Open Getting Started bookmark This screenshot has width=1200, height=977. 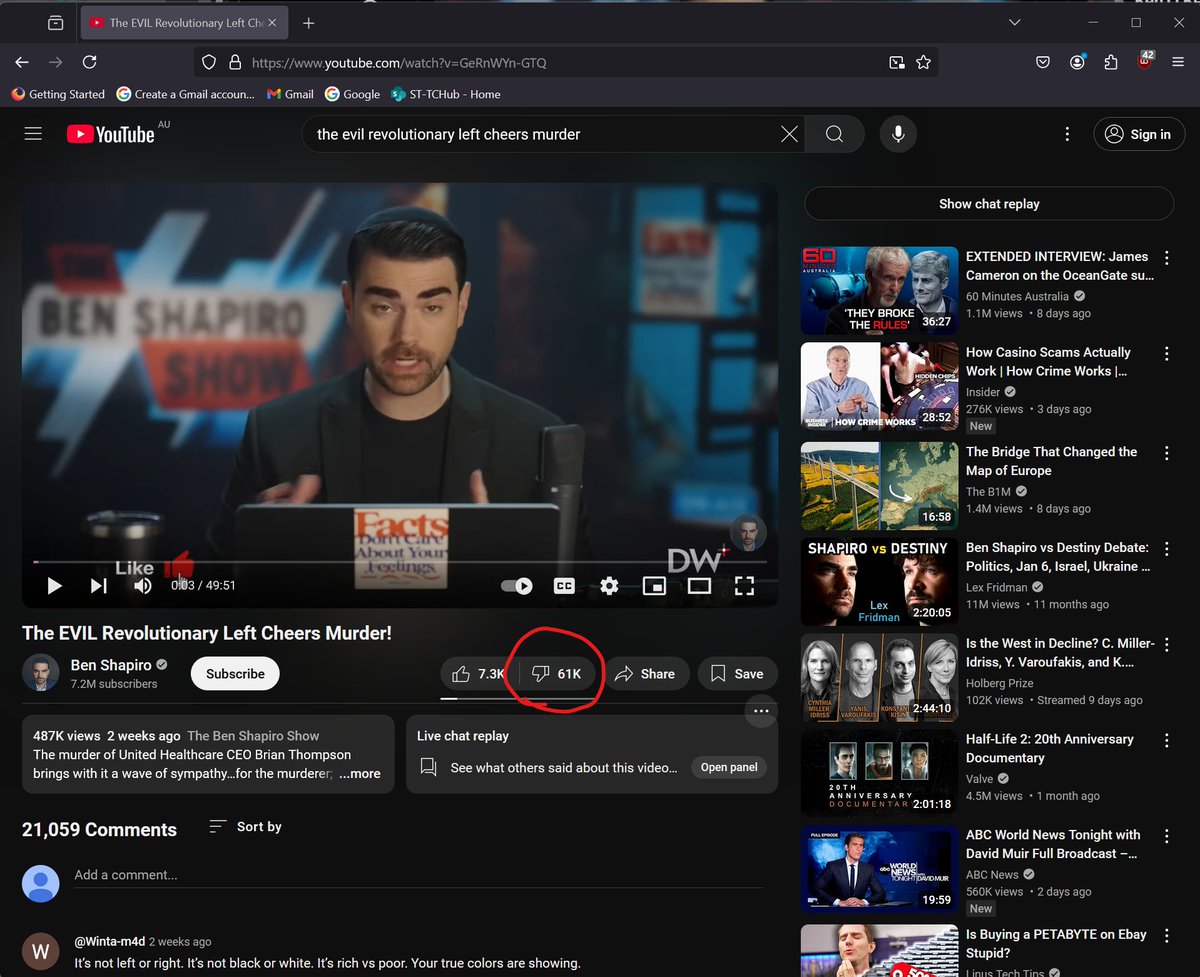58,94
